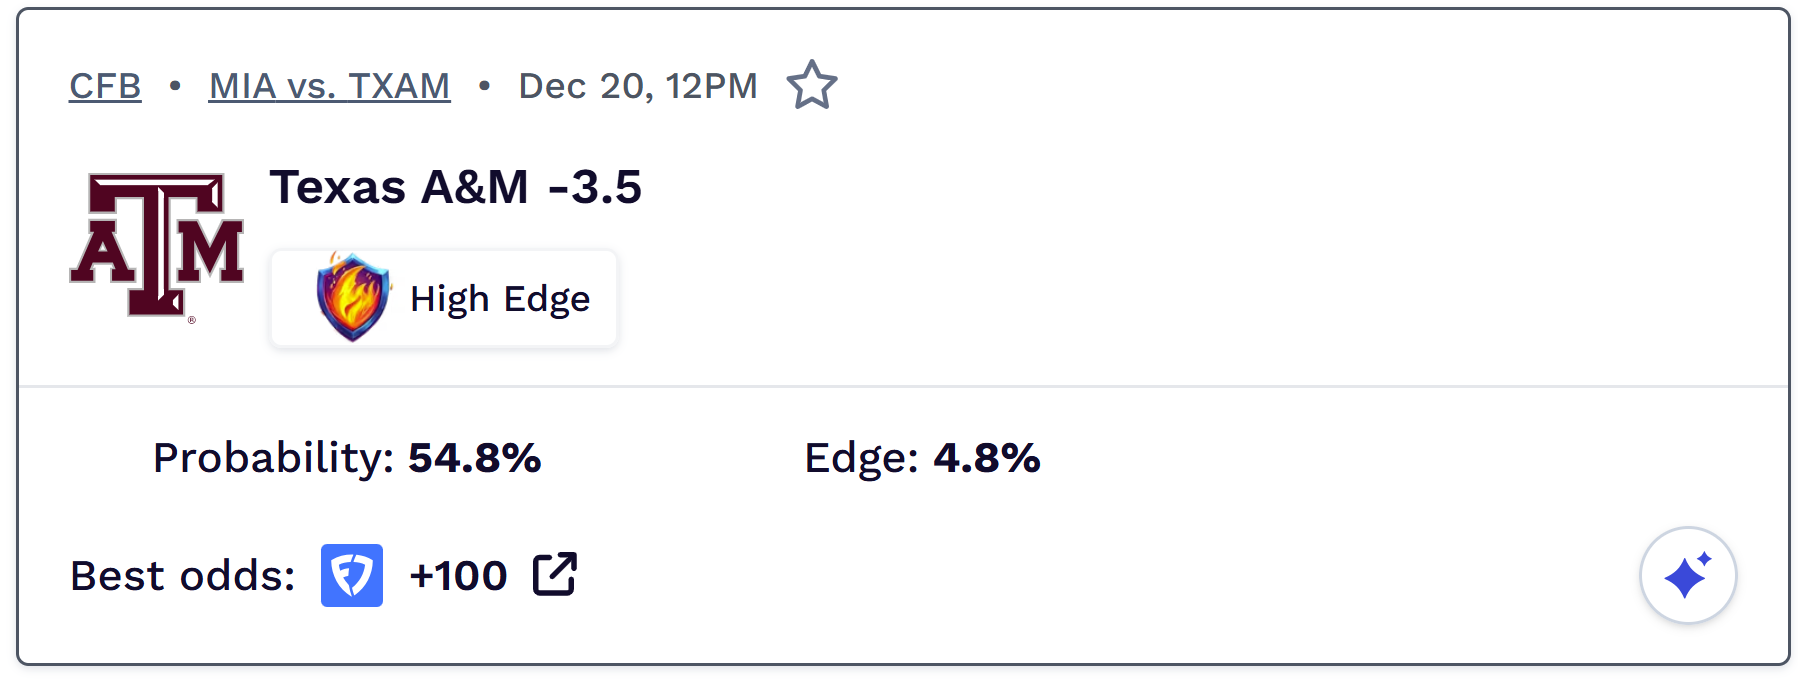Click the Edge label text
The width and height of the screenshot is (1798, 680).
click(861, 458)
